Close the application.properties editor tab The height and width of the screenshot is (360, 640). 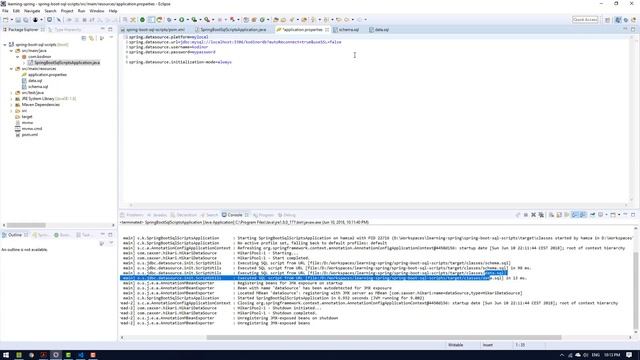pos(327,30)
